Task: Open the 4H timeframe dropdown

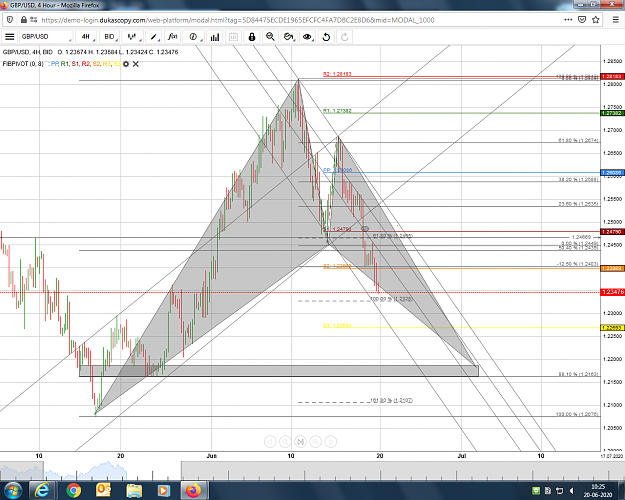Action: pos(86,37)
